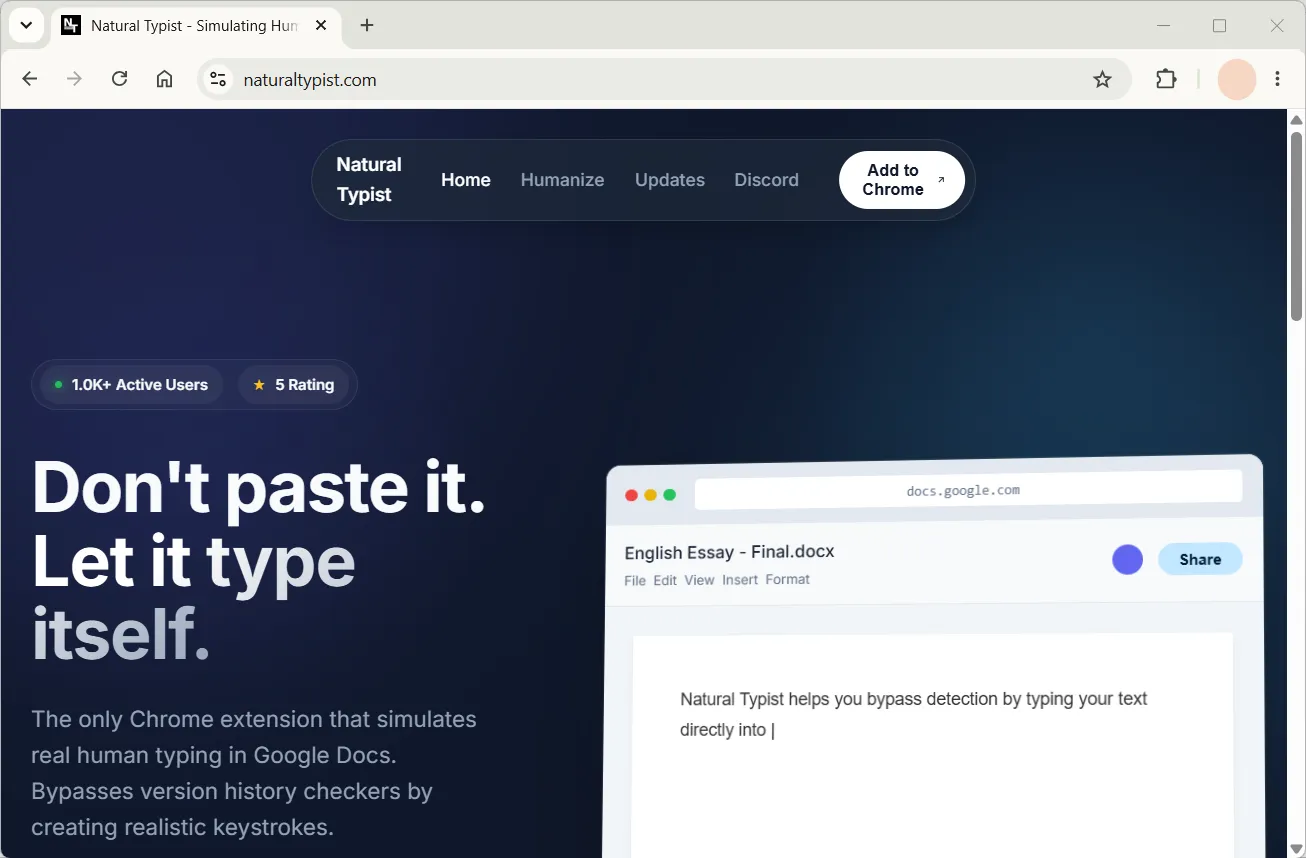Click the Share button in the mockup
Screen dimensions: 1306x858
(1200, 559)
